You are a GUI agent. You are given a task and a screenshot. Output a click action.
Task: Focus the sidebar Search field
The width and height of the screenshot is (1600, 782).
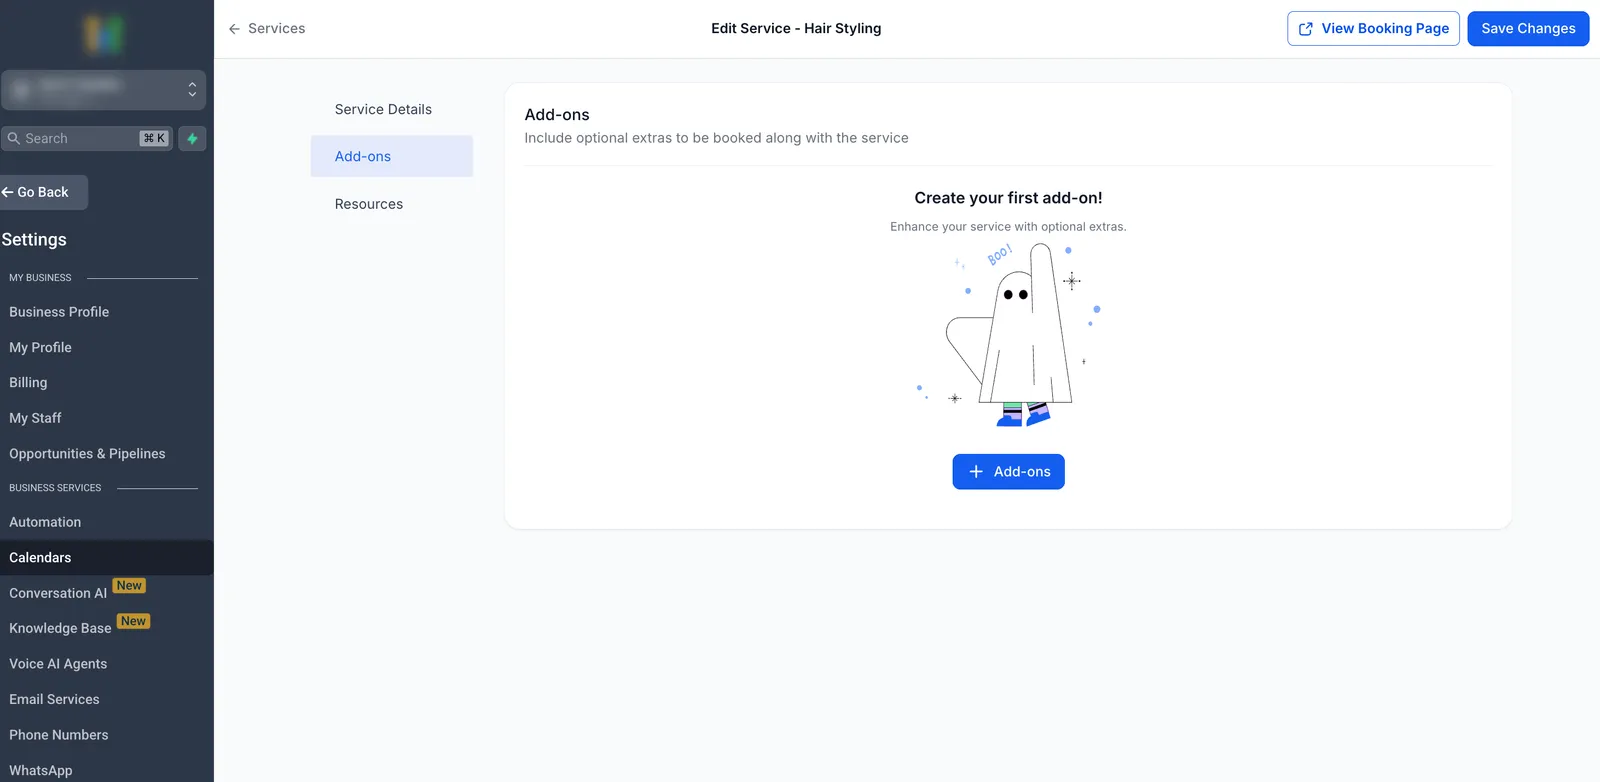coord(88,138)
